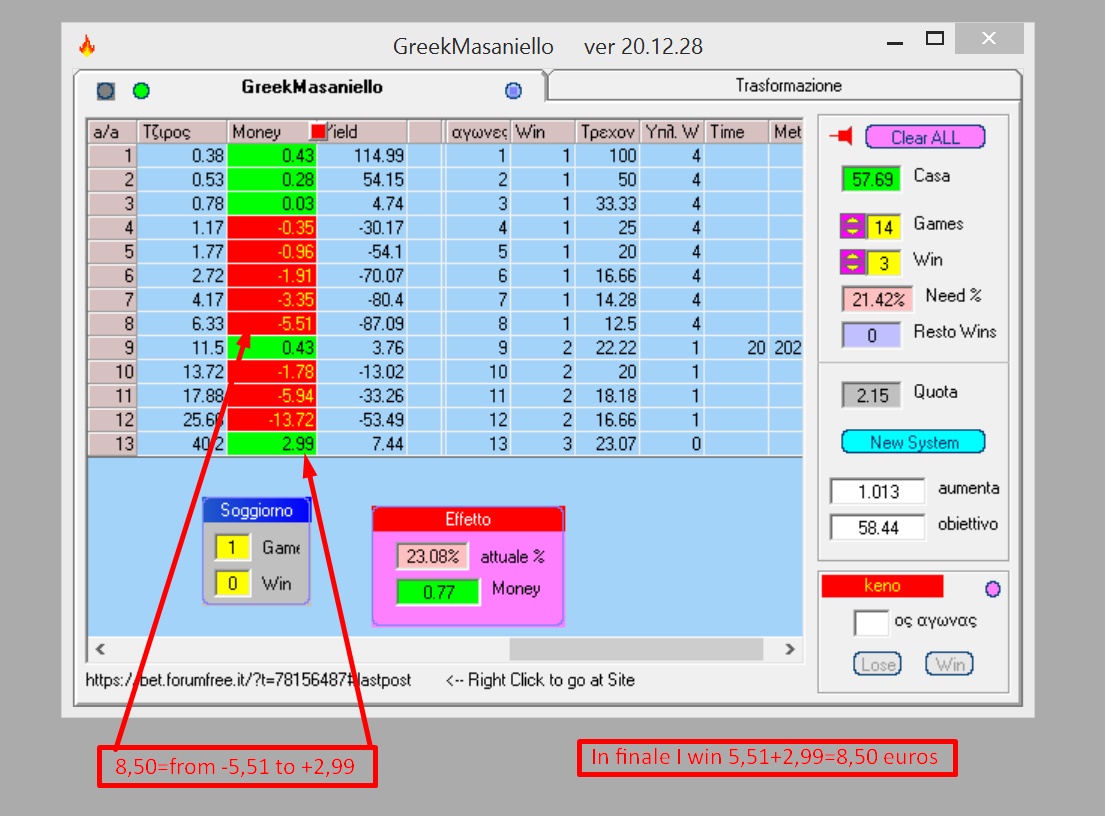Click the Games spinner arrows
Screen dimensions: 1105x816
[x=852, y=226]
